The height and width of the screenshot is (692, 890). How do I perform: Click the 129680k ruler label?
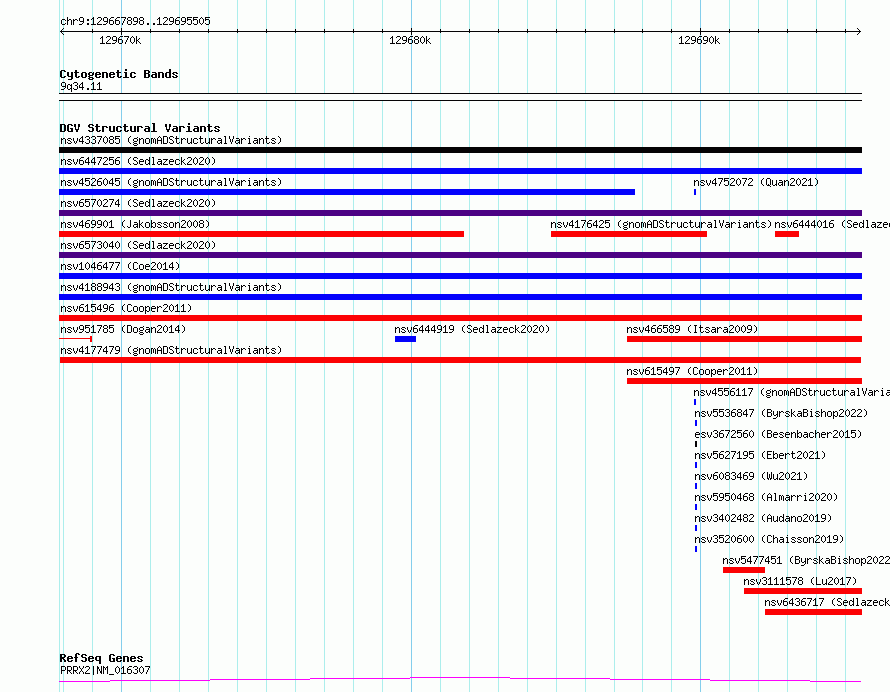410,40
